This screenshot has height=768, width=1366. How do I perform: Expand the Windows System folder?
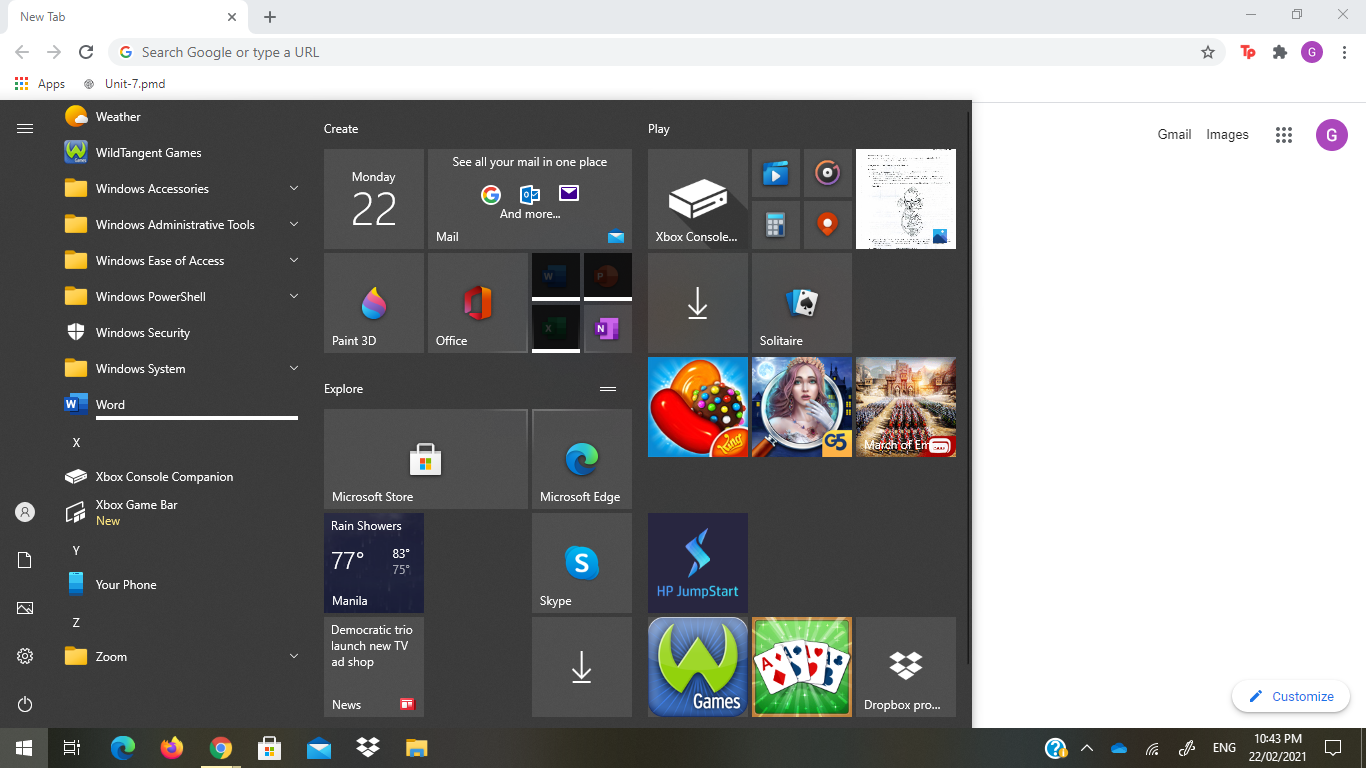coord(180,369)
